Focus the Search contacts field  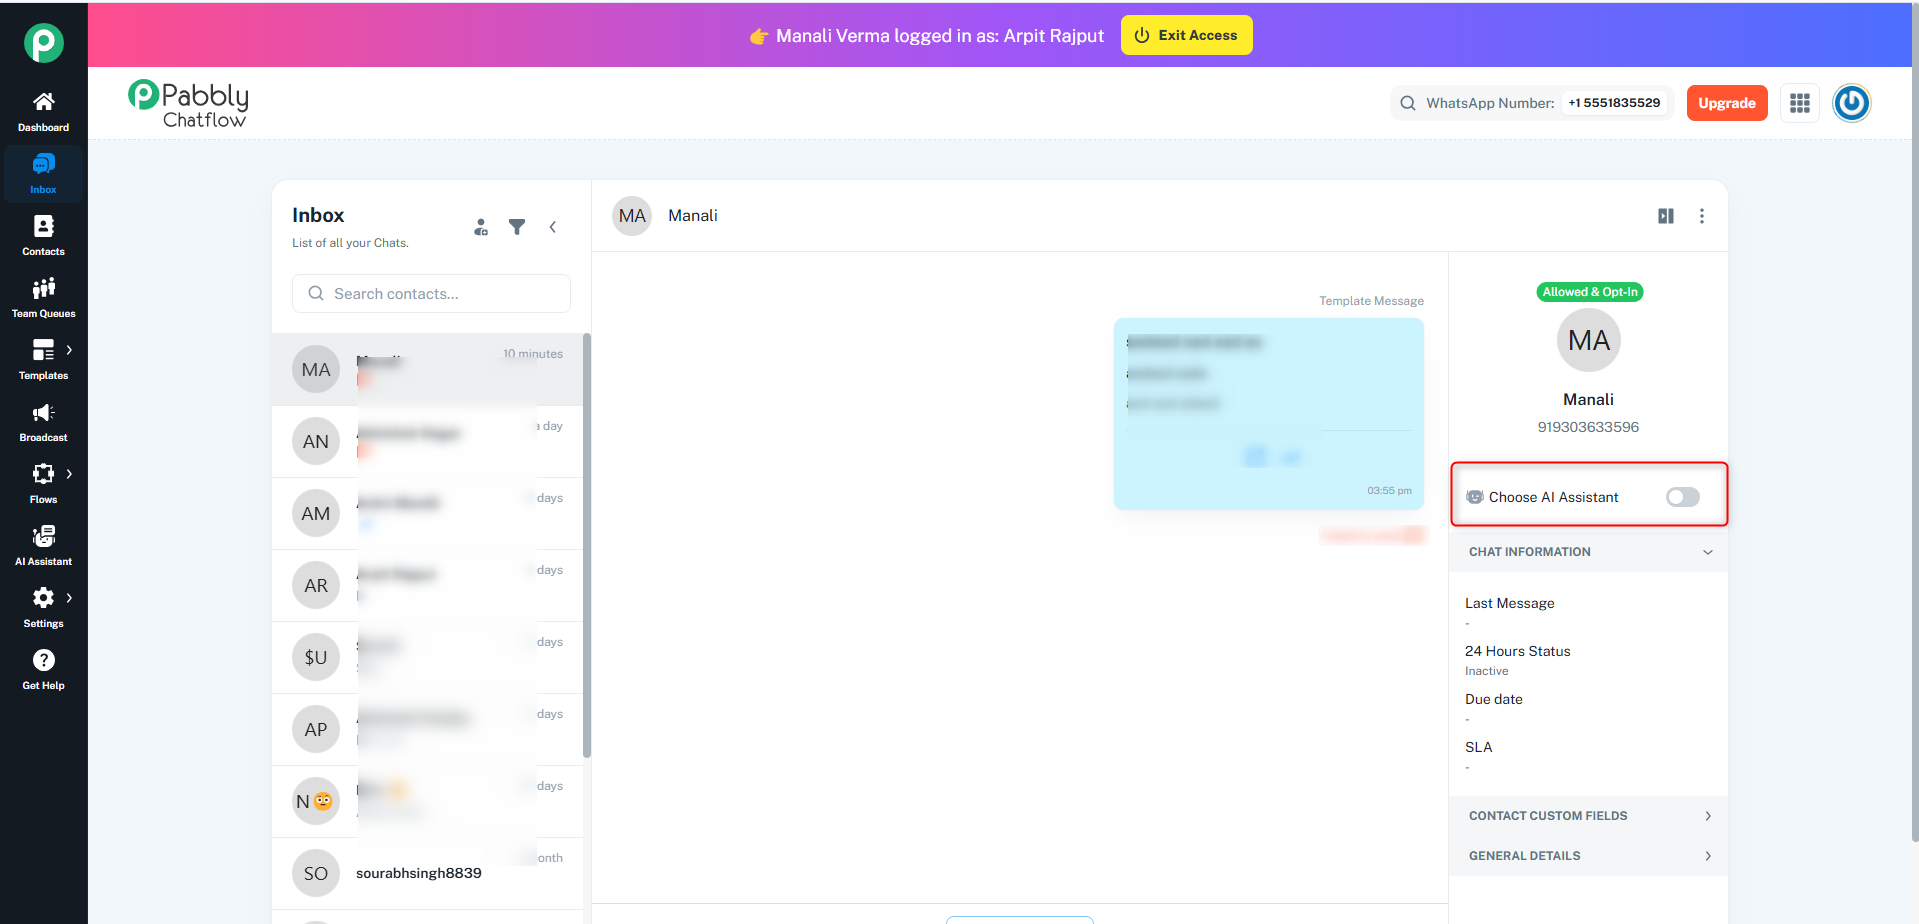pos(431,294)
